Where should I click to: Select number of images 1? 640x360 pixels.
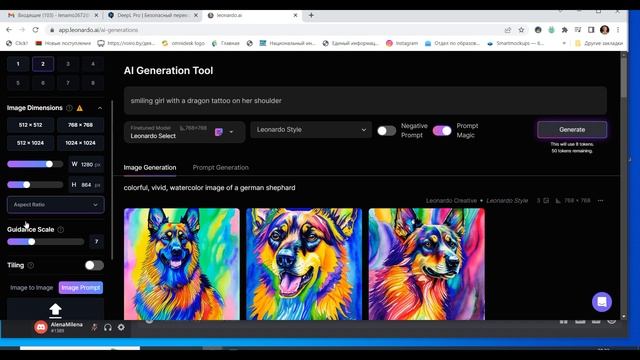point(18,64)
